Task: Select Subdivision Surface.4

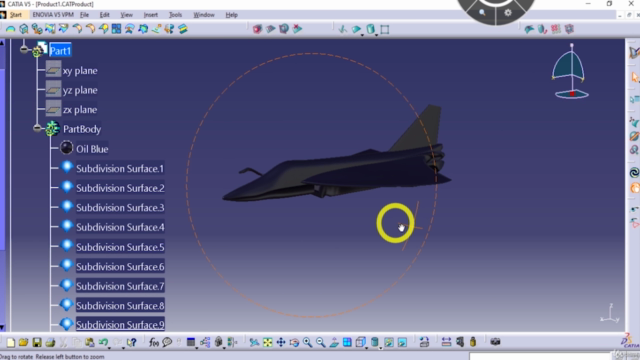Action: point(120,227)
